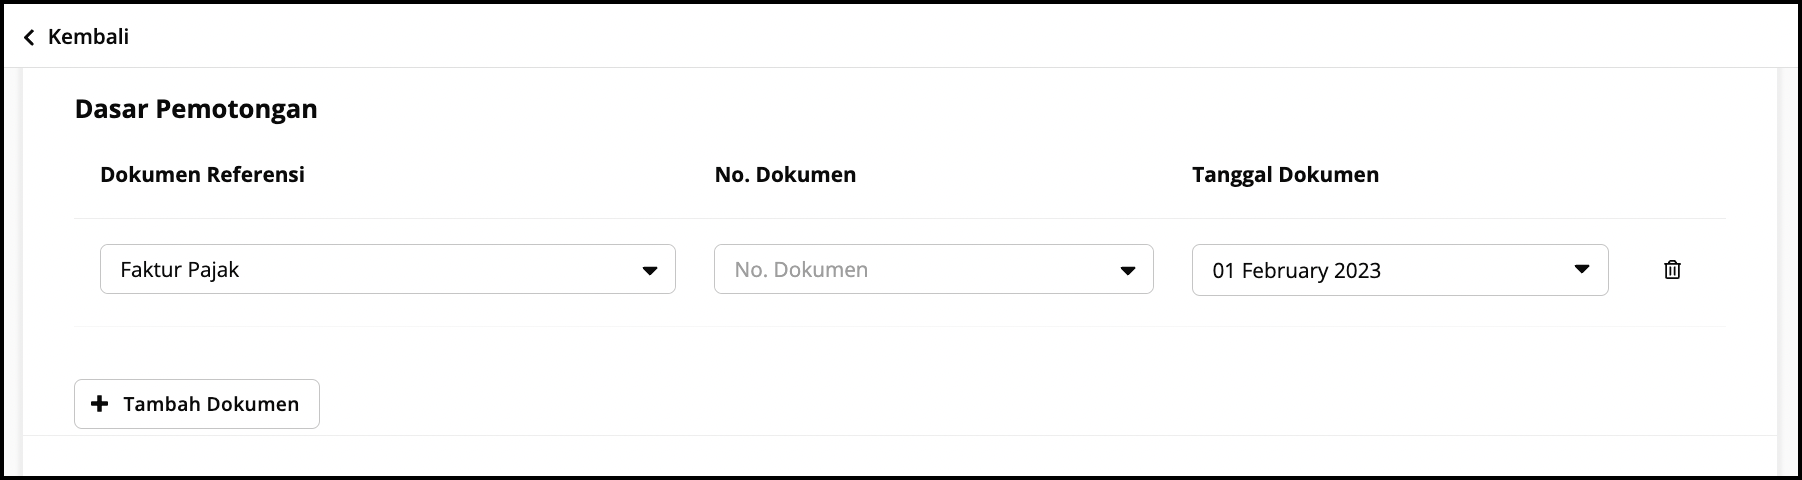Click the back chevron icon
Viewport: 1802px width, 480px height.
point(29,38)
